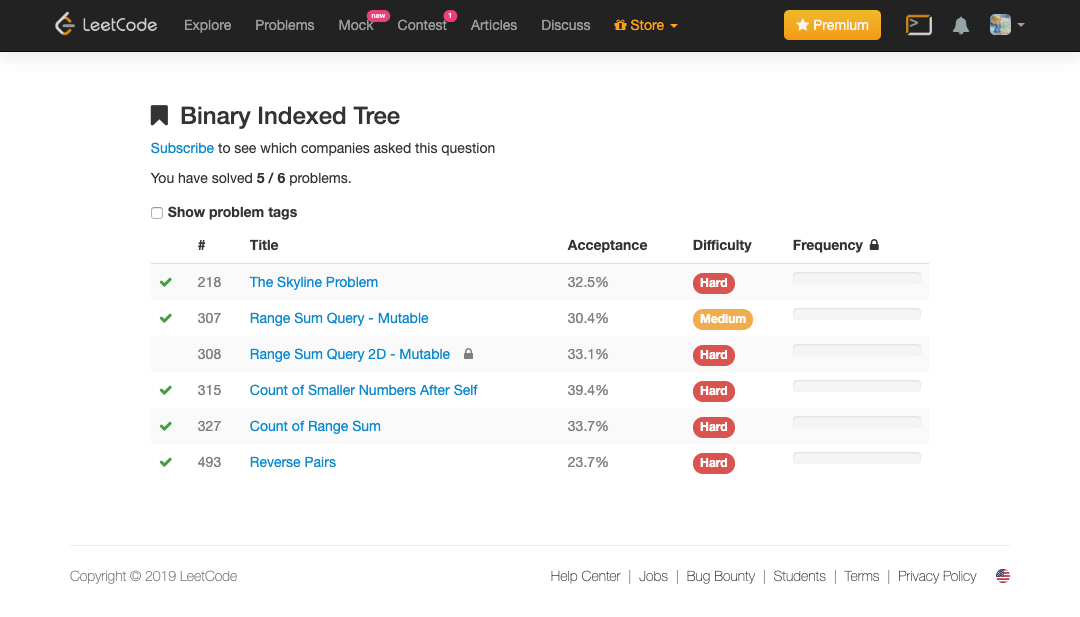The height and width of the screenshot is (617, 1080).
Task: Click the user avatar picture
Action: tap(1000, 25)
